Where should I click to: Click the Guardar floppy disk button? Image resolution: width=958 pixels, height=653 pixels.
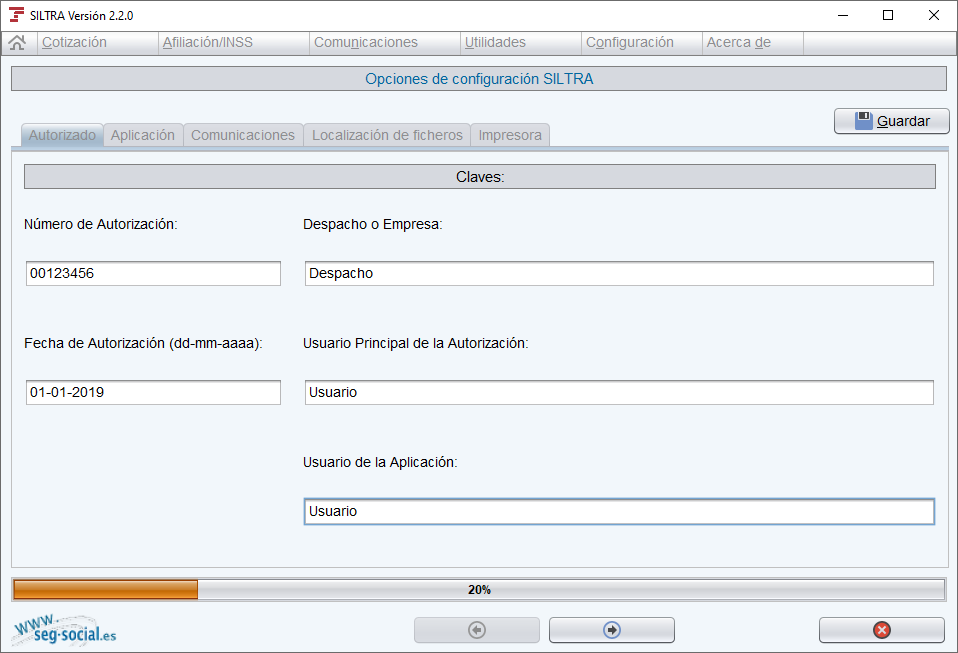pos(891,121)
